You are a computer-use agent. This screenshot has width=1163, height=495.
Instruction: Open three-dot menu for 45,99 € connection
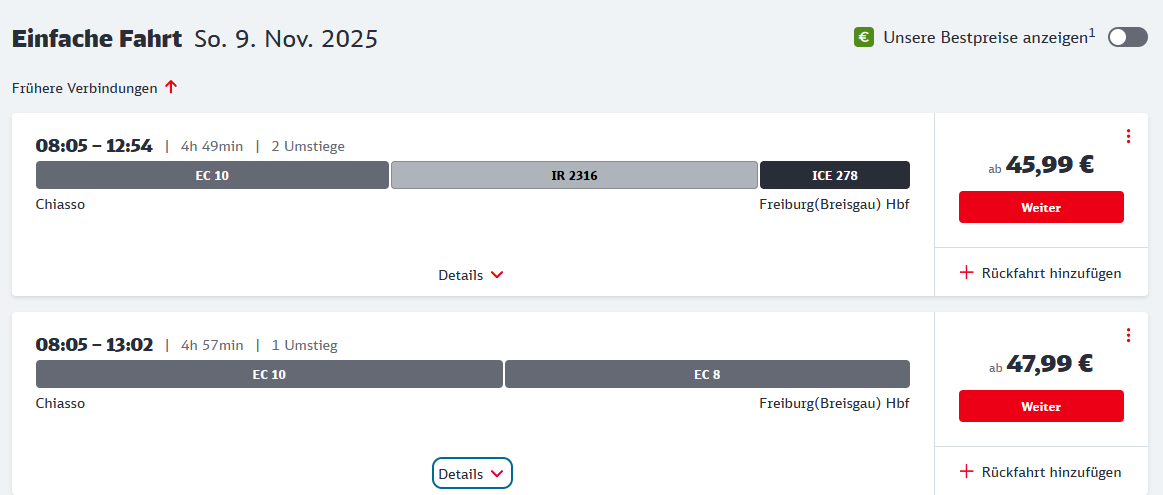tap(1128, 136)
